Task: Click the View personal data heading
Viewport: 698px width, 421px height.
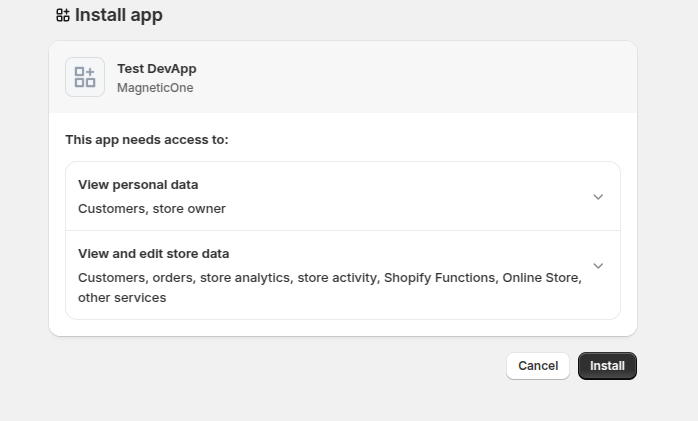Action: (138, 185)
